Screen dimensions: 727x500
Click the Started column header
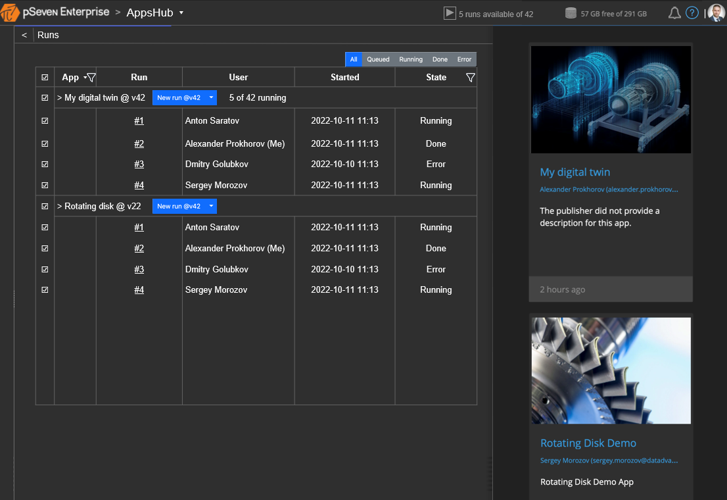345,77
